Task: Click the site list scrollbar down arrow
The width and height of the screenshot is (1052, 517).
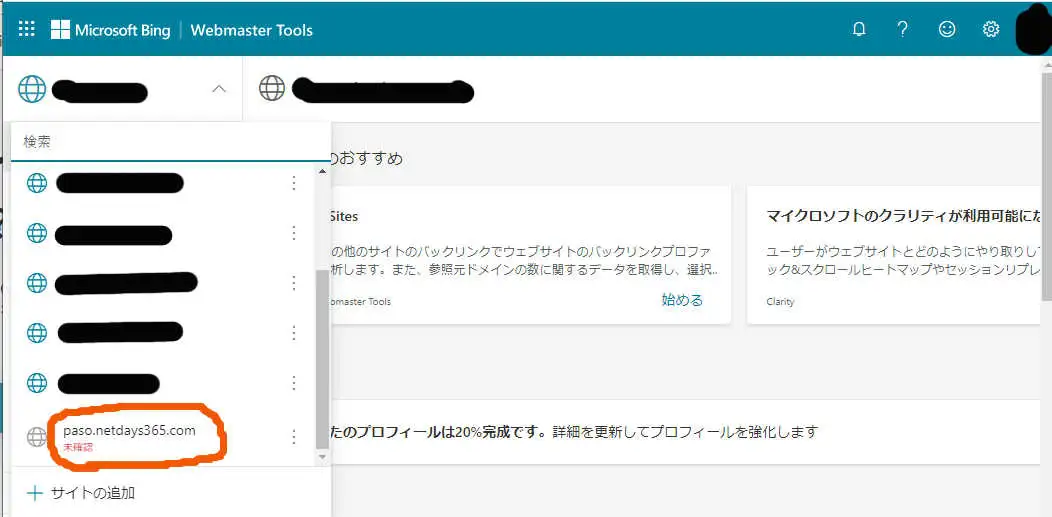Action: (x=322, y=457)
